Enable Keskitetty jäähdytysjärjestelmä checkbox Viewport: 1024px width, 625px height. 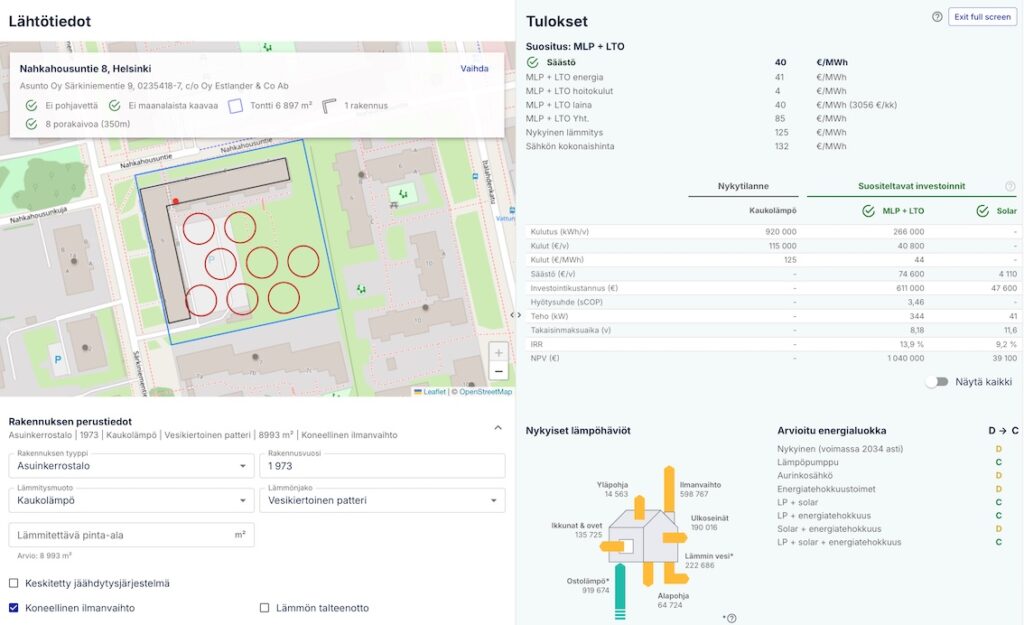[x=14, y=583]
